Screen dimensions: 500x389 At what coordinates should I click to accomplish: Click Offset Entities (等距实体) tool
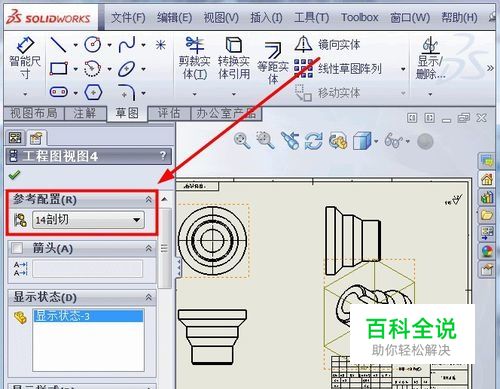coord(273,63)
